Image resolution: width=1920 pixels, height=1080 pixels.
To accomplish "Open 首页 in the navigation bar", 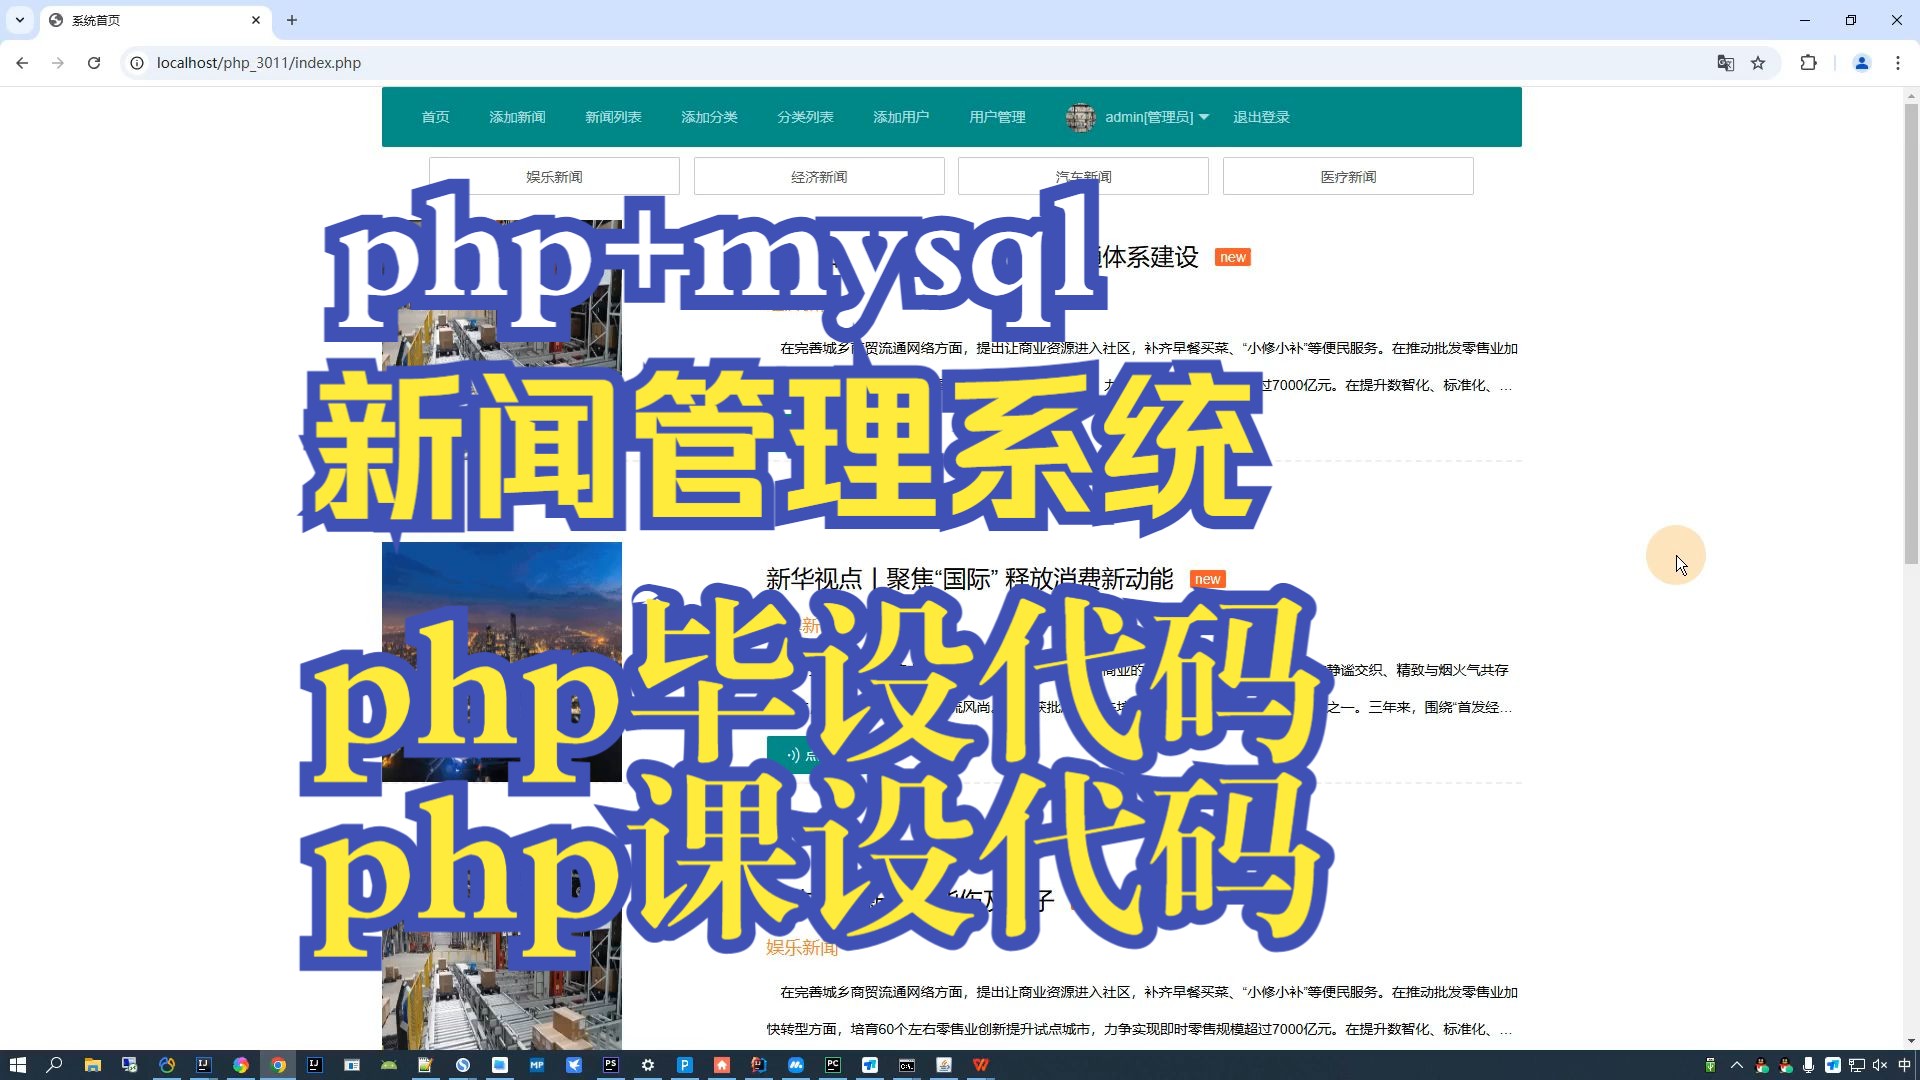I will (435, 117).
